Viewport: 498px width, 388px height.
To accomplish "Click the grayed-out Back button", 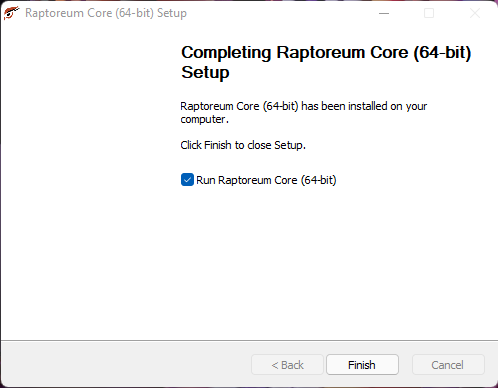I will 287,365.
